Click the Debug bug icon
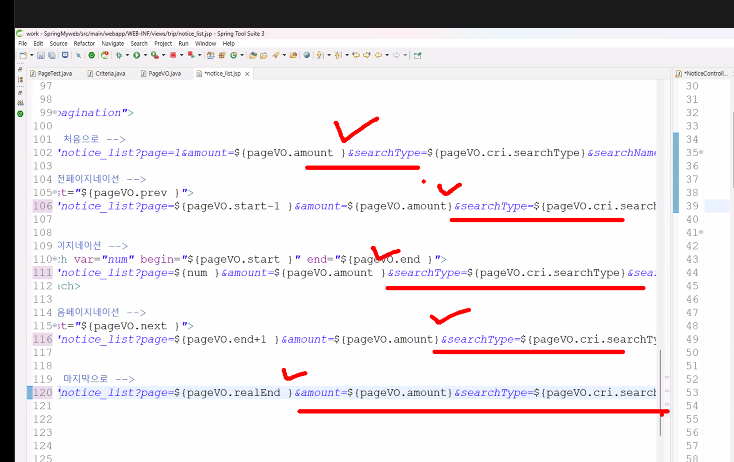 [119, 55]
